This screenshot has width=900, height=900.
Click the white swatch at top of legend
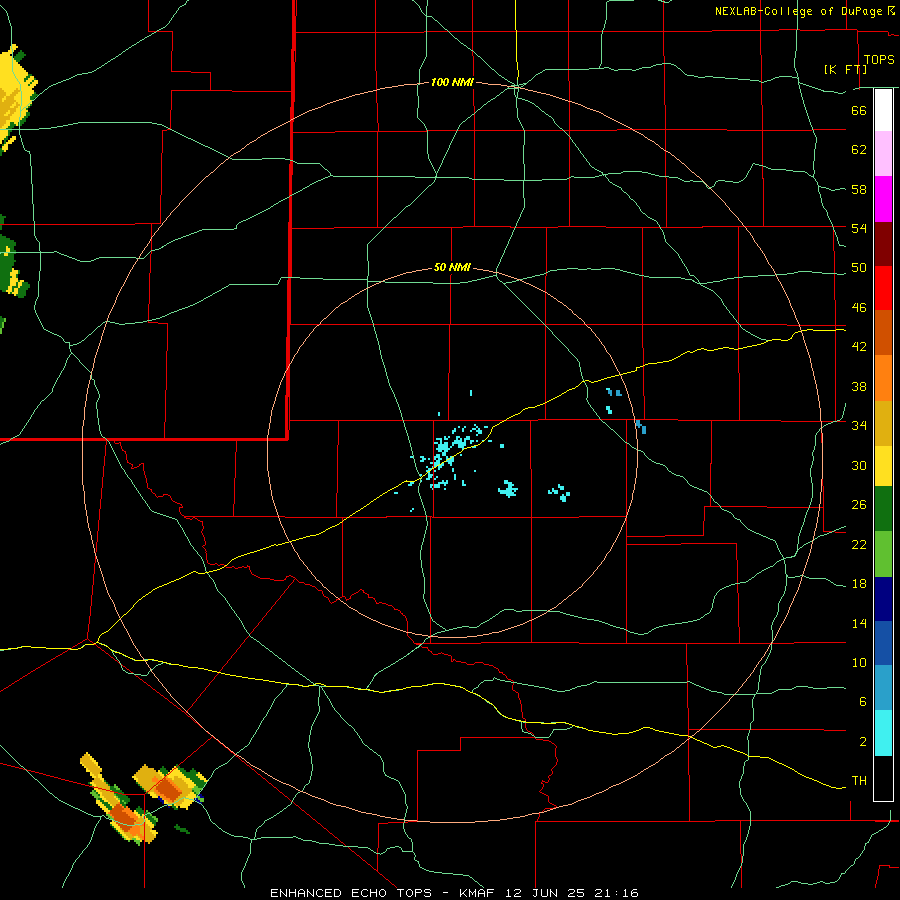[883, 110]
